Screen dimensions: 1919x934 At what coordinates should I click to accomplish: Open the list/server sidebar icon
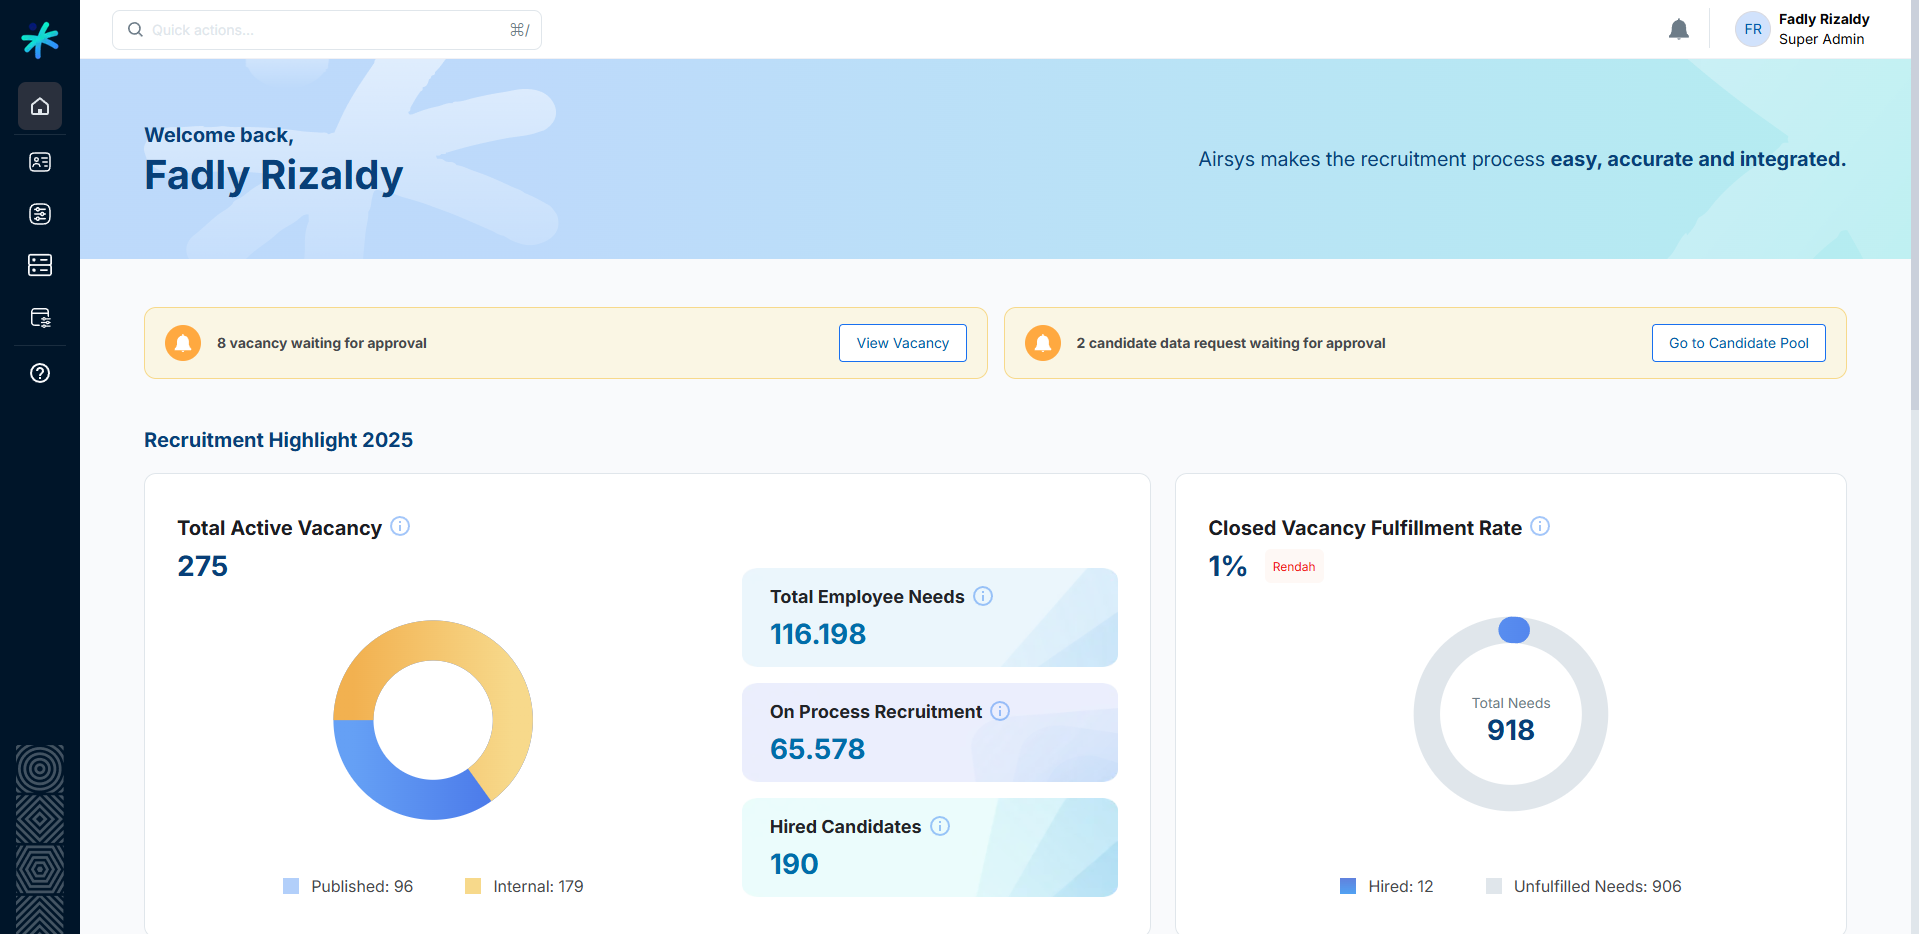point(40,265)
